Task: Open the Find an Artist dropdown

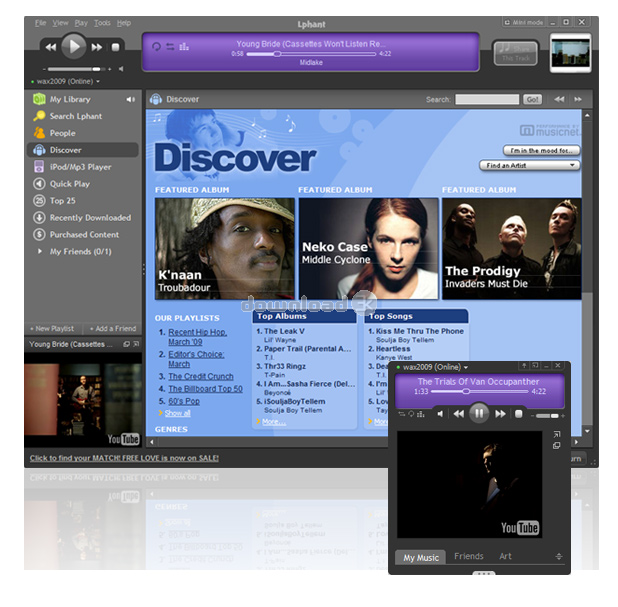Action: pyautogui.click(x=529, y=166)
